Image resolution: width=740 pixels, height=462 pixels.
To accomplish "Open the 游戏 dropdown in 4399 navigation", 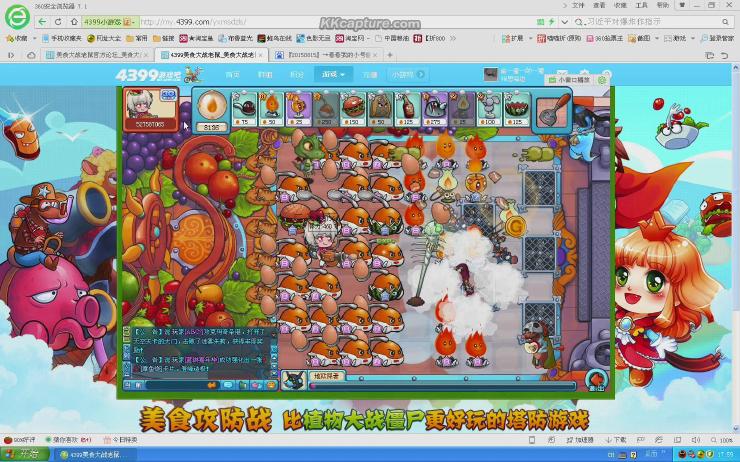I will 330,74.
